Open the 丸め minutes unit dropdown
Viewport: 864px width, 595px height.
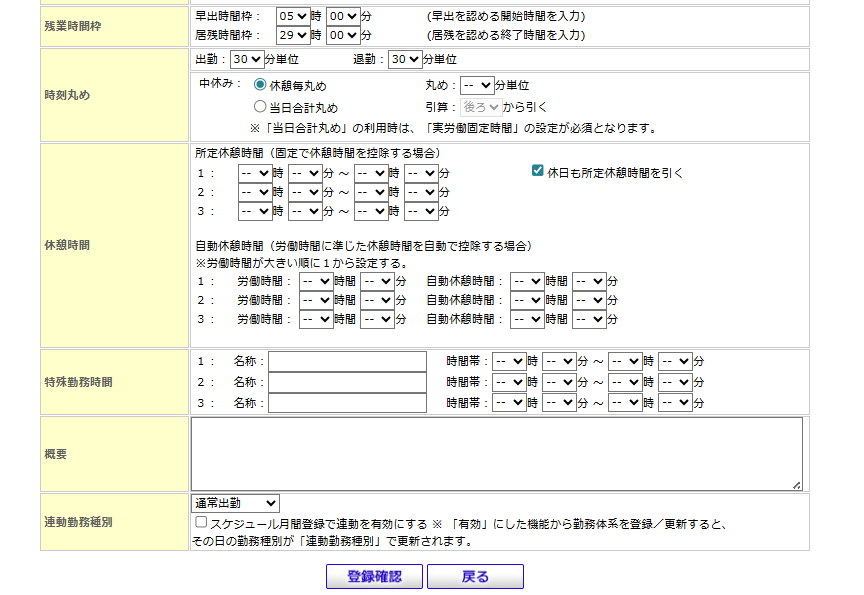[477, 86]
